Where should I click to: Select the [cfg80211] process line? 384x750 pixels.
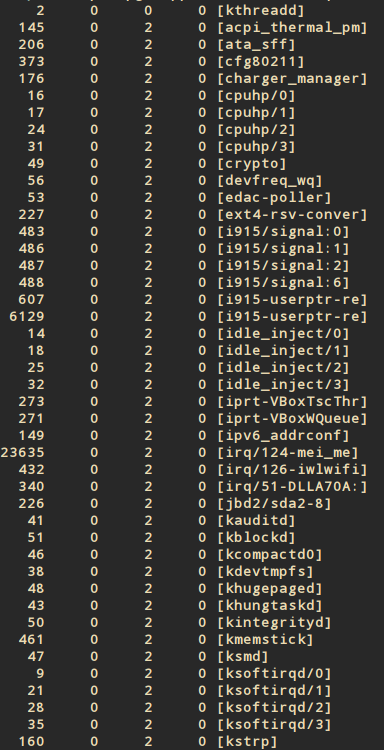(x=192, y=62)
